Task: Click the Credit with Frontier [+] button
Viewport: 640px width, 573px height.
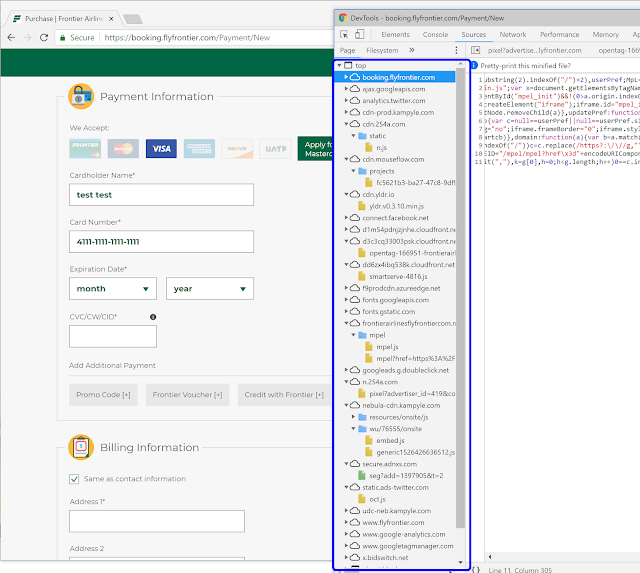Action: 285,395
